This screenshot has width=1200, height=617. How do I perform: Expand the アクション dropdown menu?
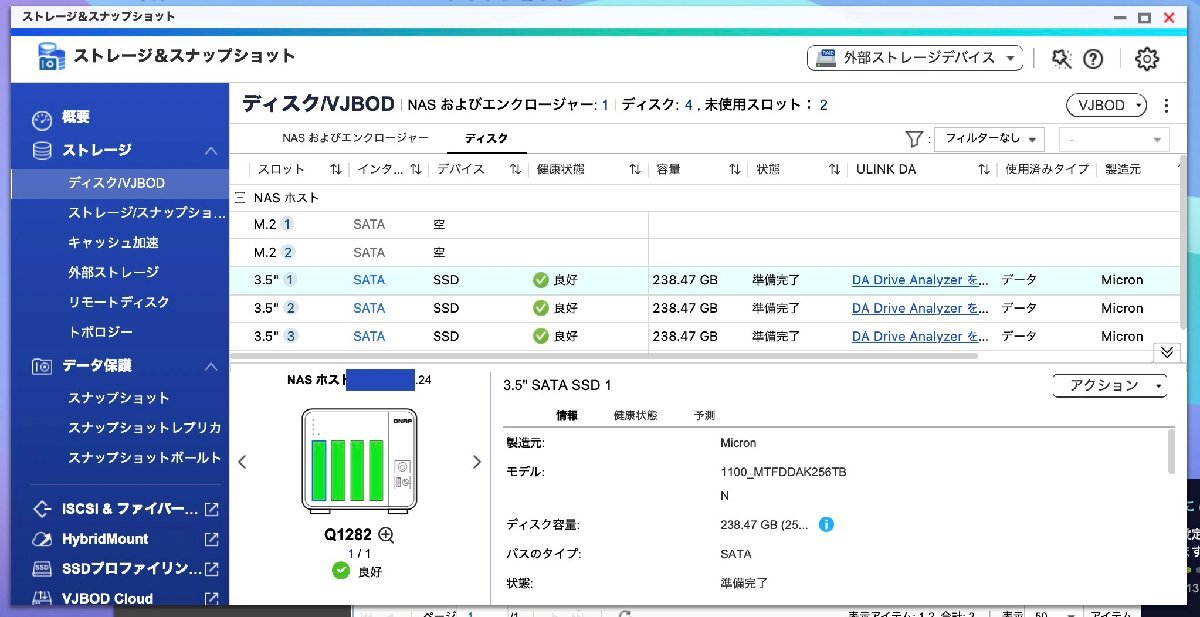coord(1110,386)
